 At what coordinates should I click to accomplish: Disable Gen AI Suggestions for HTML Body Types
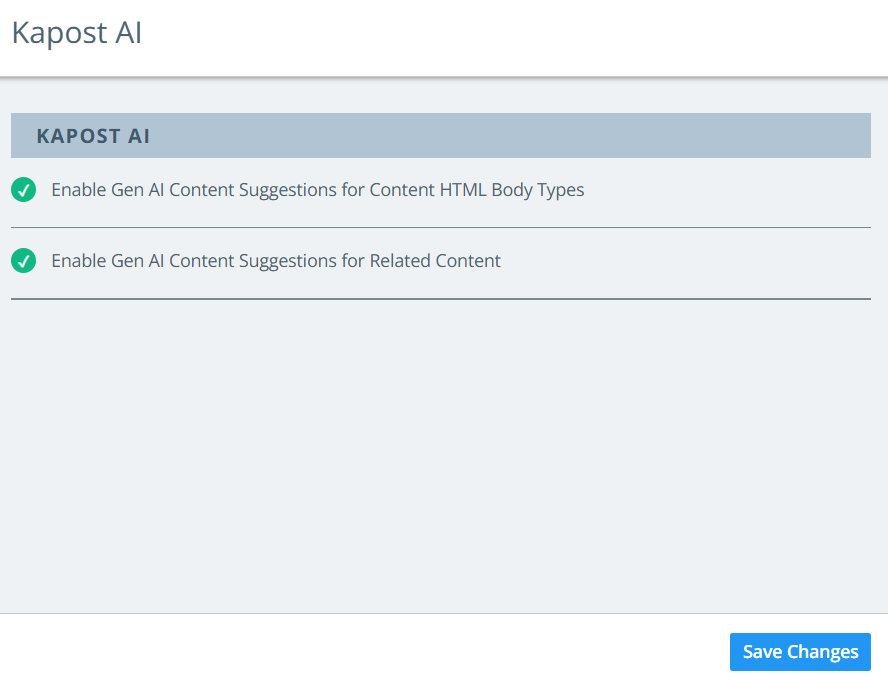click(x=24, y=189)
